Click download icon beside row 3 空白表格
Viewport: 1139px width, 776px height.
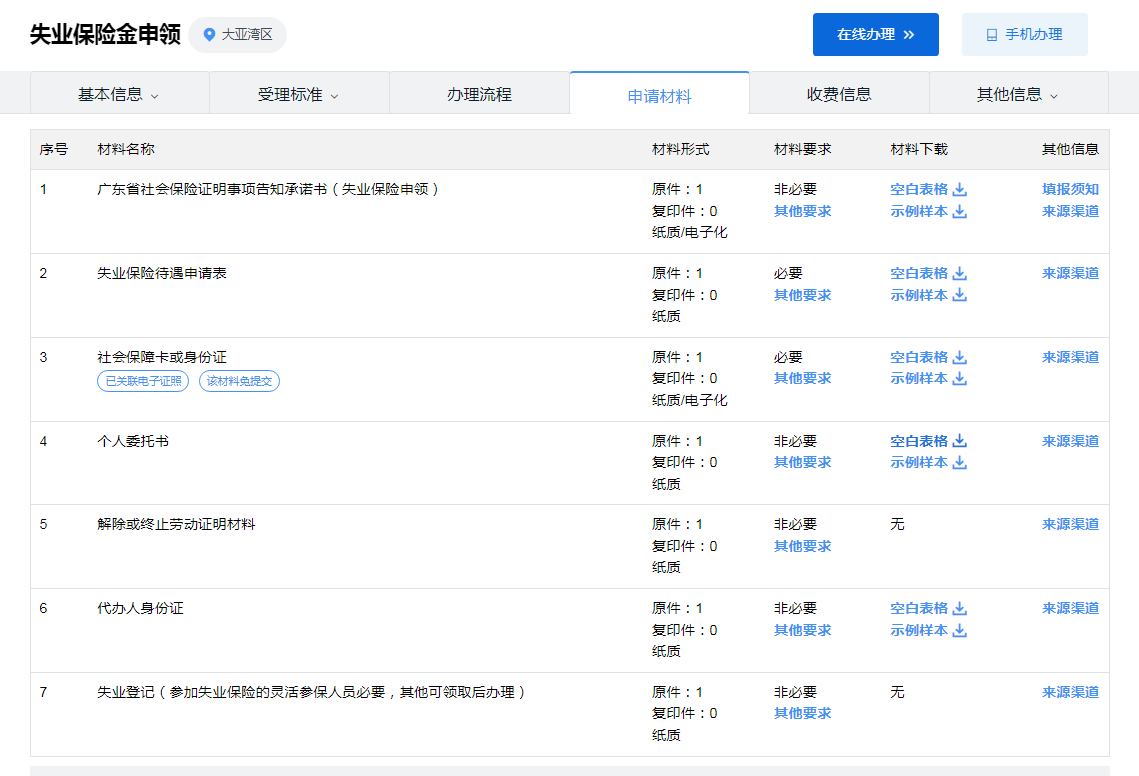point(960,357)
